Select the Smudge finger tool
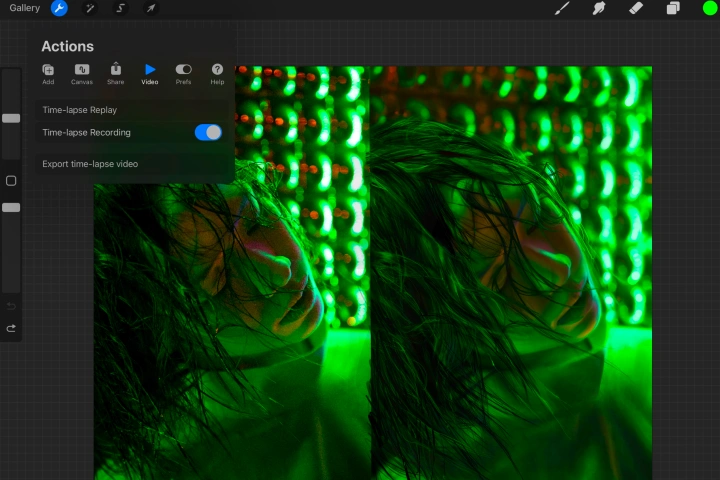The height and width of the screenshot is (480, 720). coord(599,8)
